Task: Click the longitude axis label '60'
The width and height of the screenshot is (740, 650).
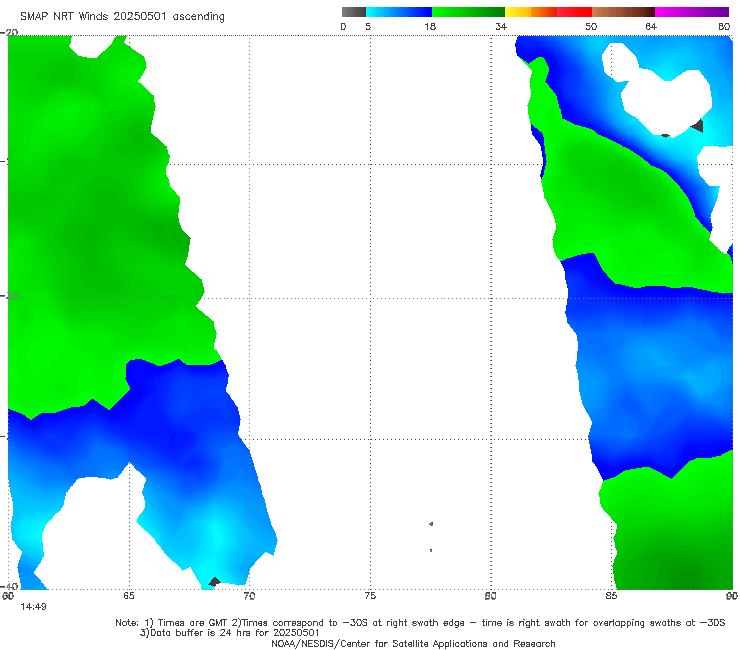Action: click(8, 596)
